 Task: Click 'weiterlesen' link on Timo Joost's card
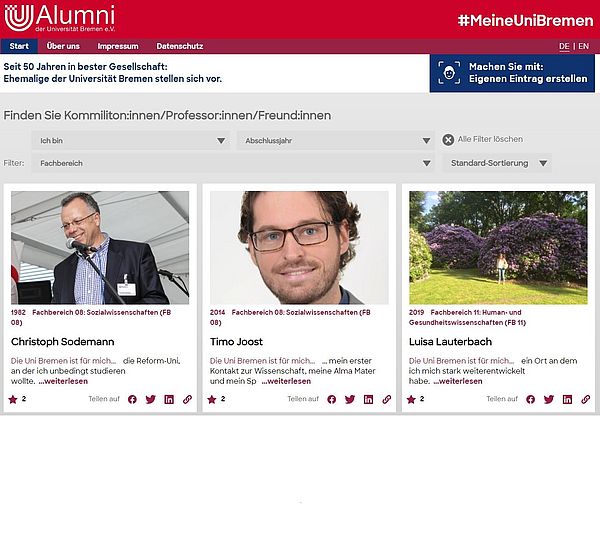click(287, 381)
